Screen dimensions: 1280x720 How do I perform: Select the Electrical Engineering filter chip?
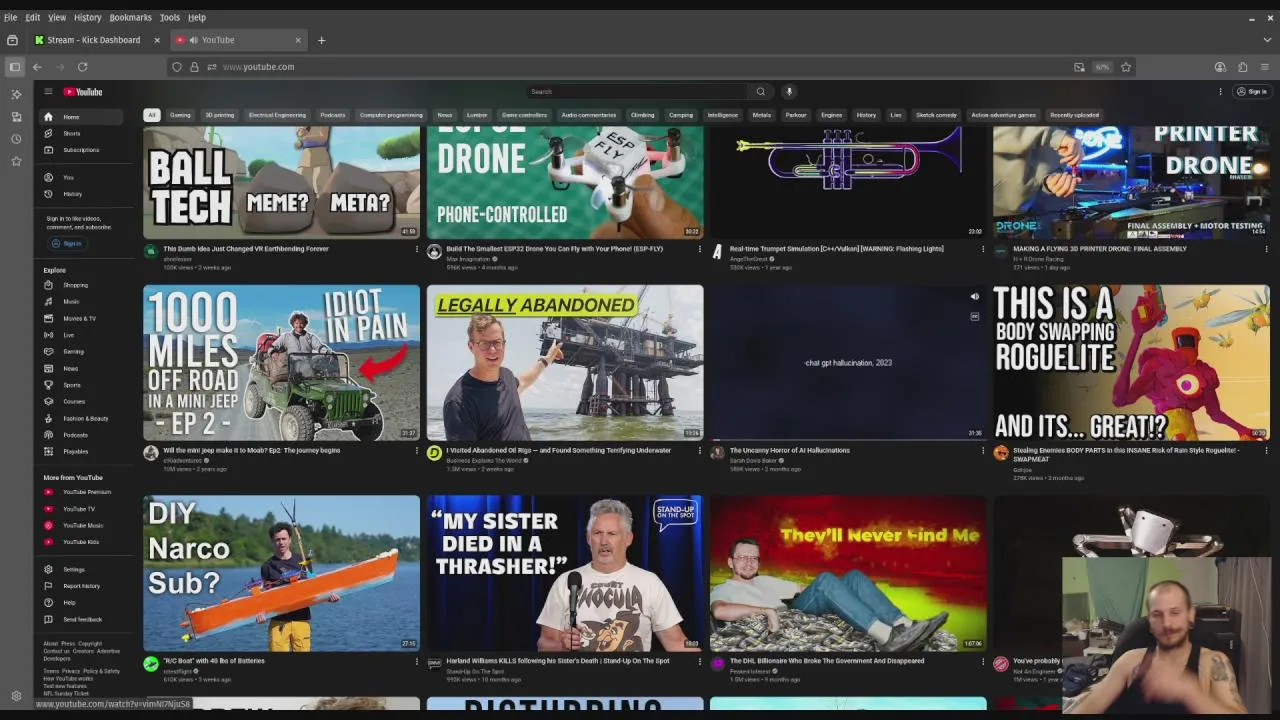pos(277,115)
